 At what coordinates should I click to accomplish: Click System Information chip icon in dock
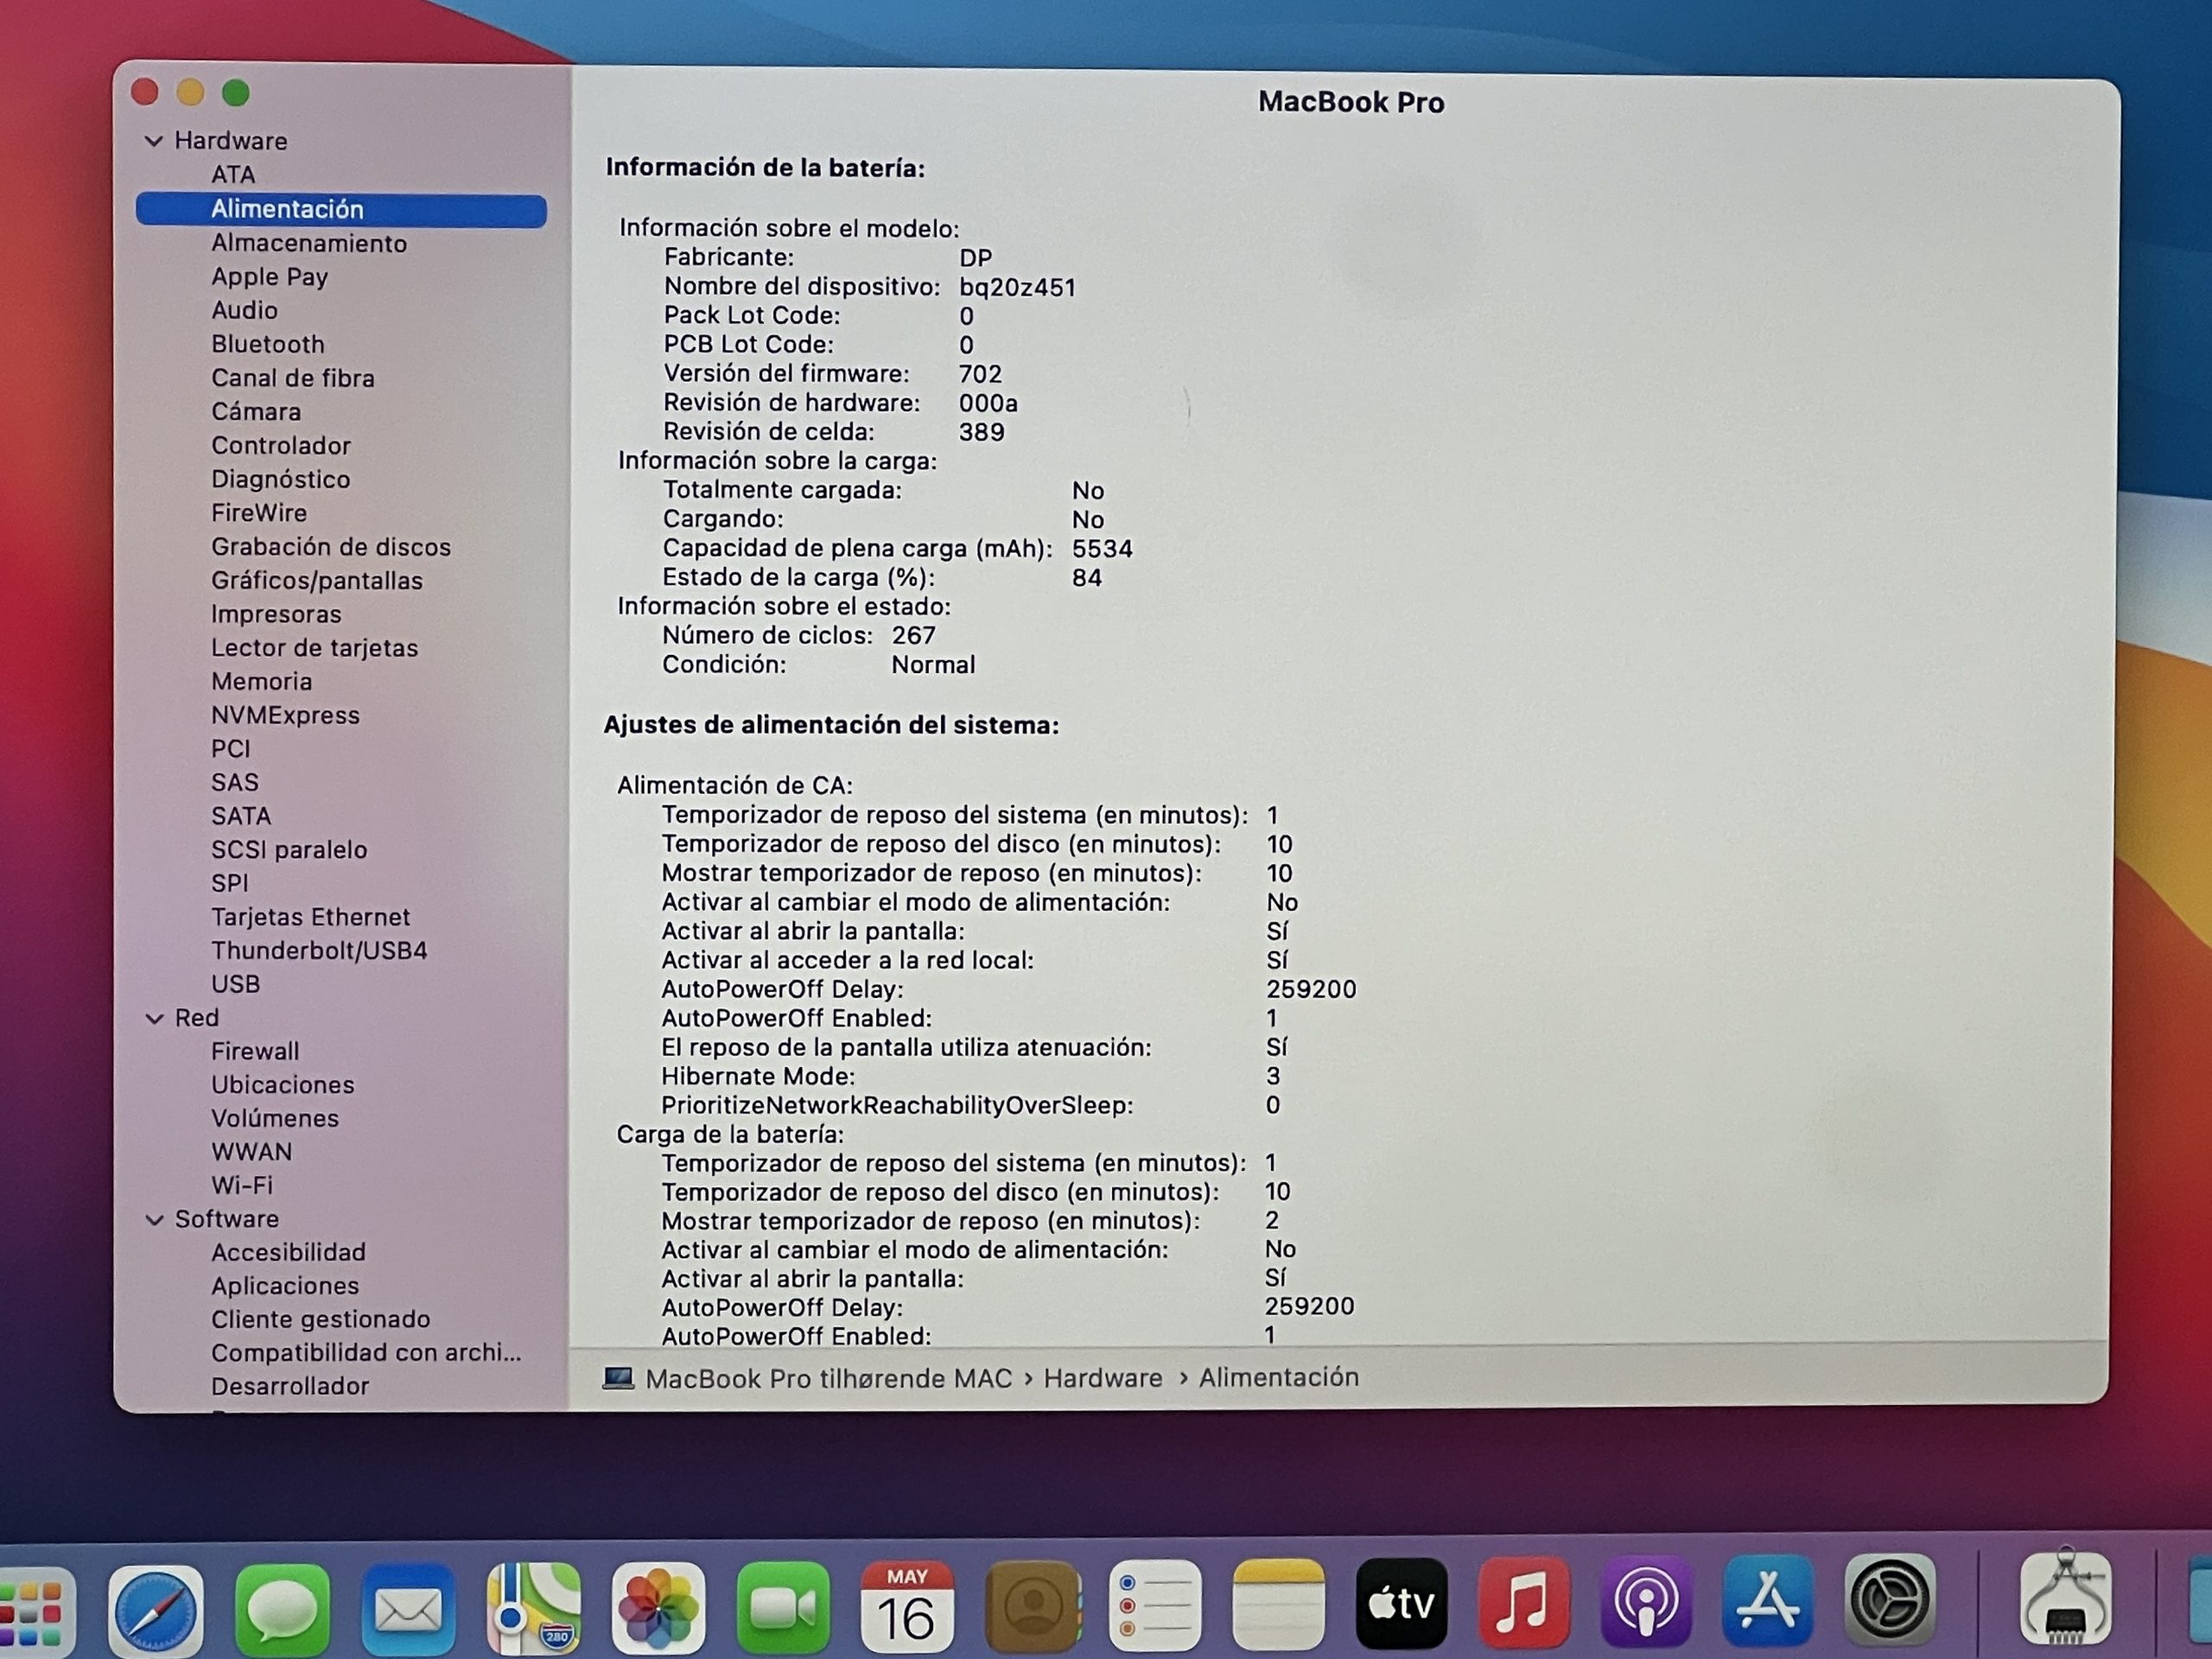pyautogui.click(x=2065, y=1599)
